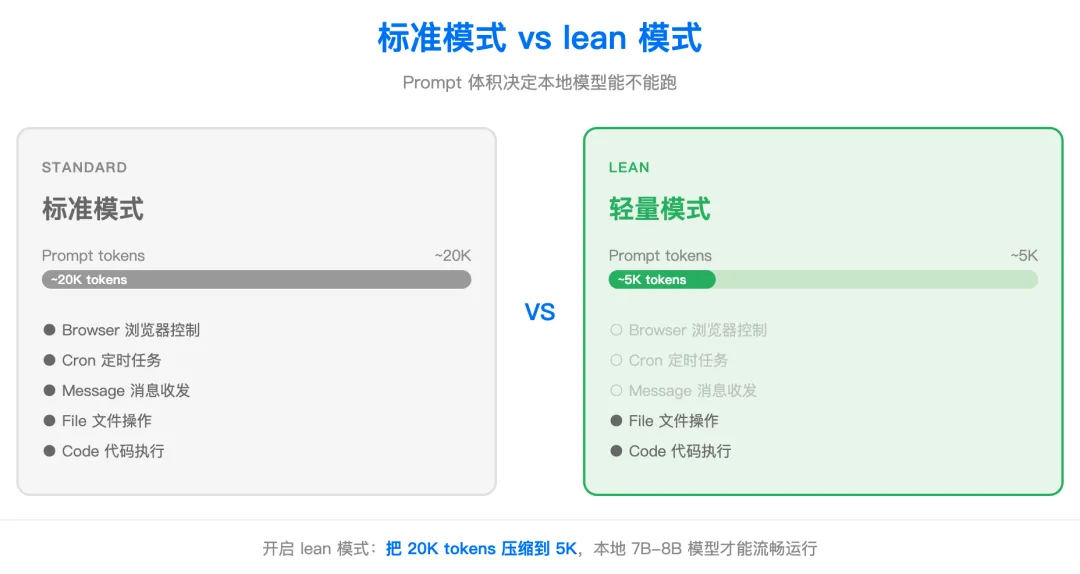Toggle the hollow Message 消息收发 circle in lean mode

tap(616, 391)
